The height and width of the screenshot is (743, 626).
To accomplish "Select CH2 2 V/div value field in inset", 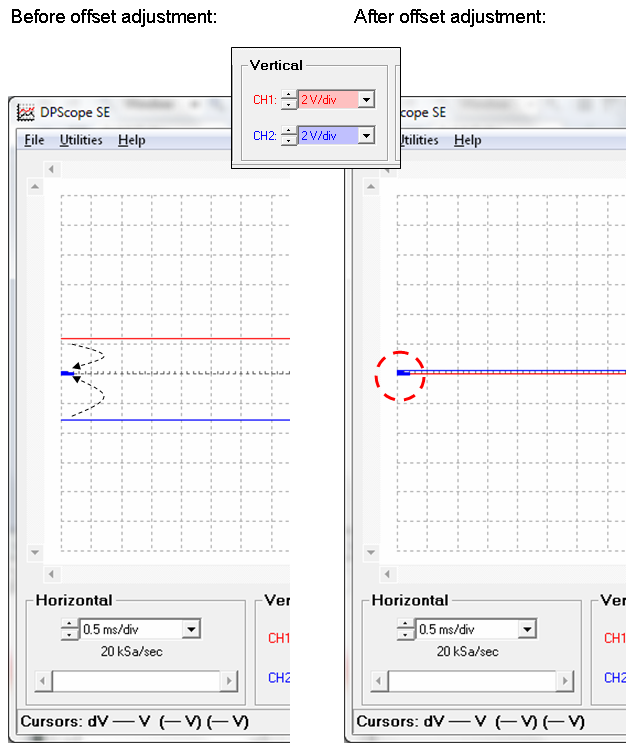I will [x=328, y=136].
